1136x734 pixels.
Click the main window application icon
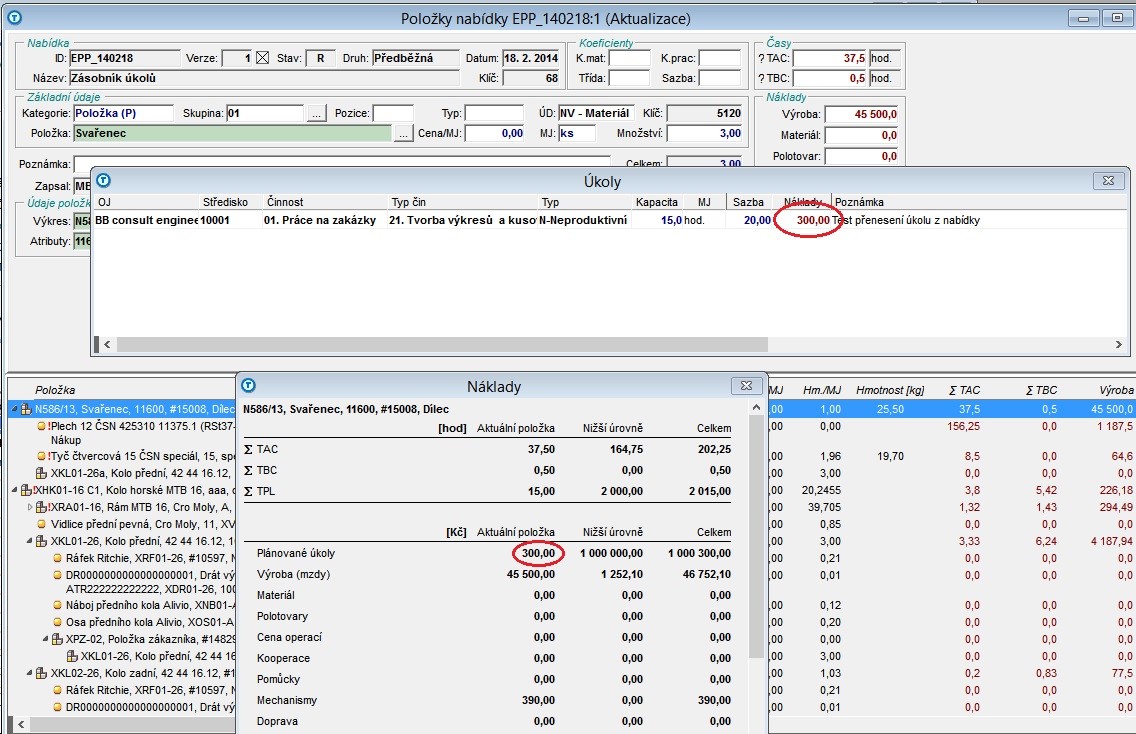tap(13, 18)
